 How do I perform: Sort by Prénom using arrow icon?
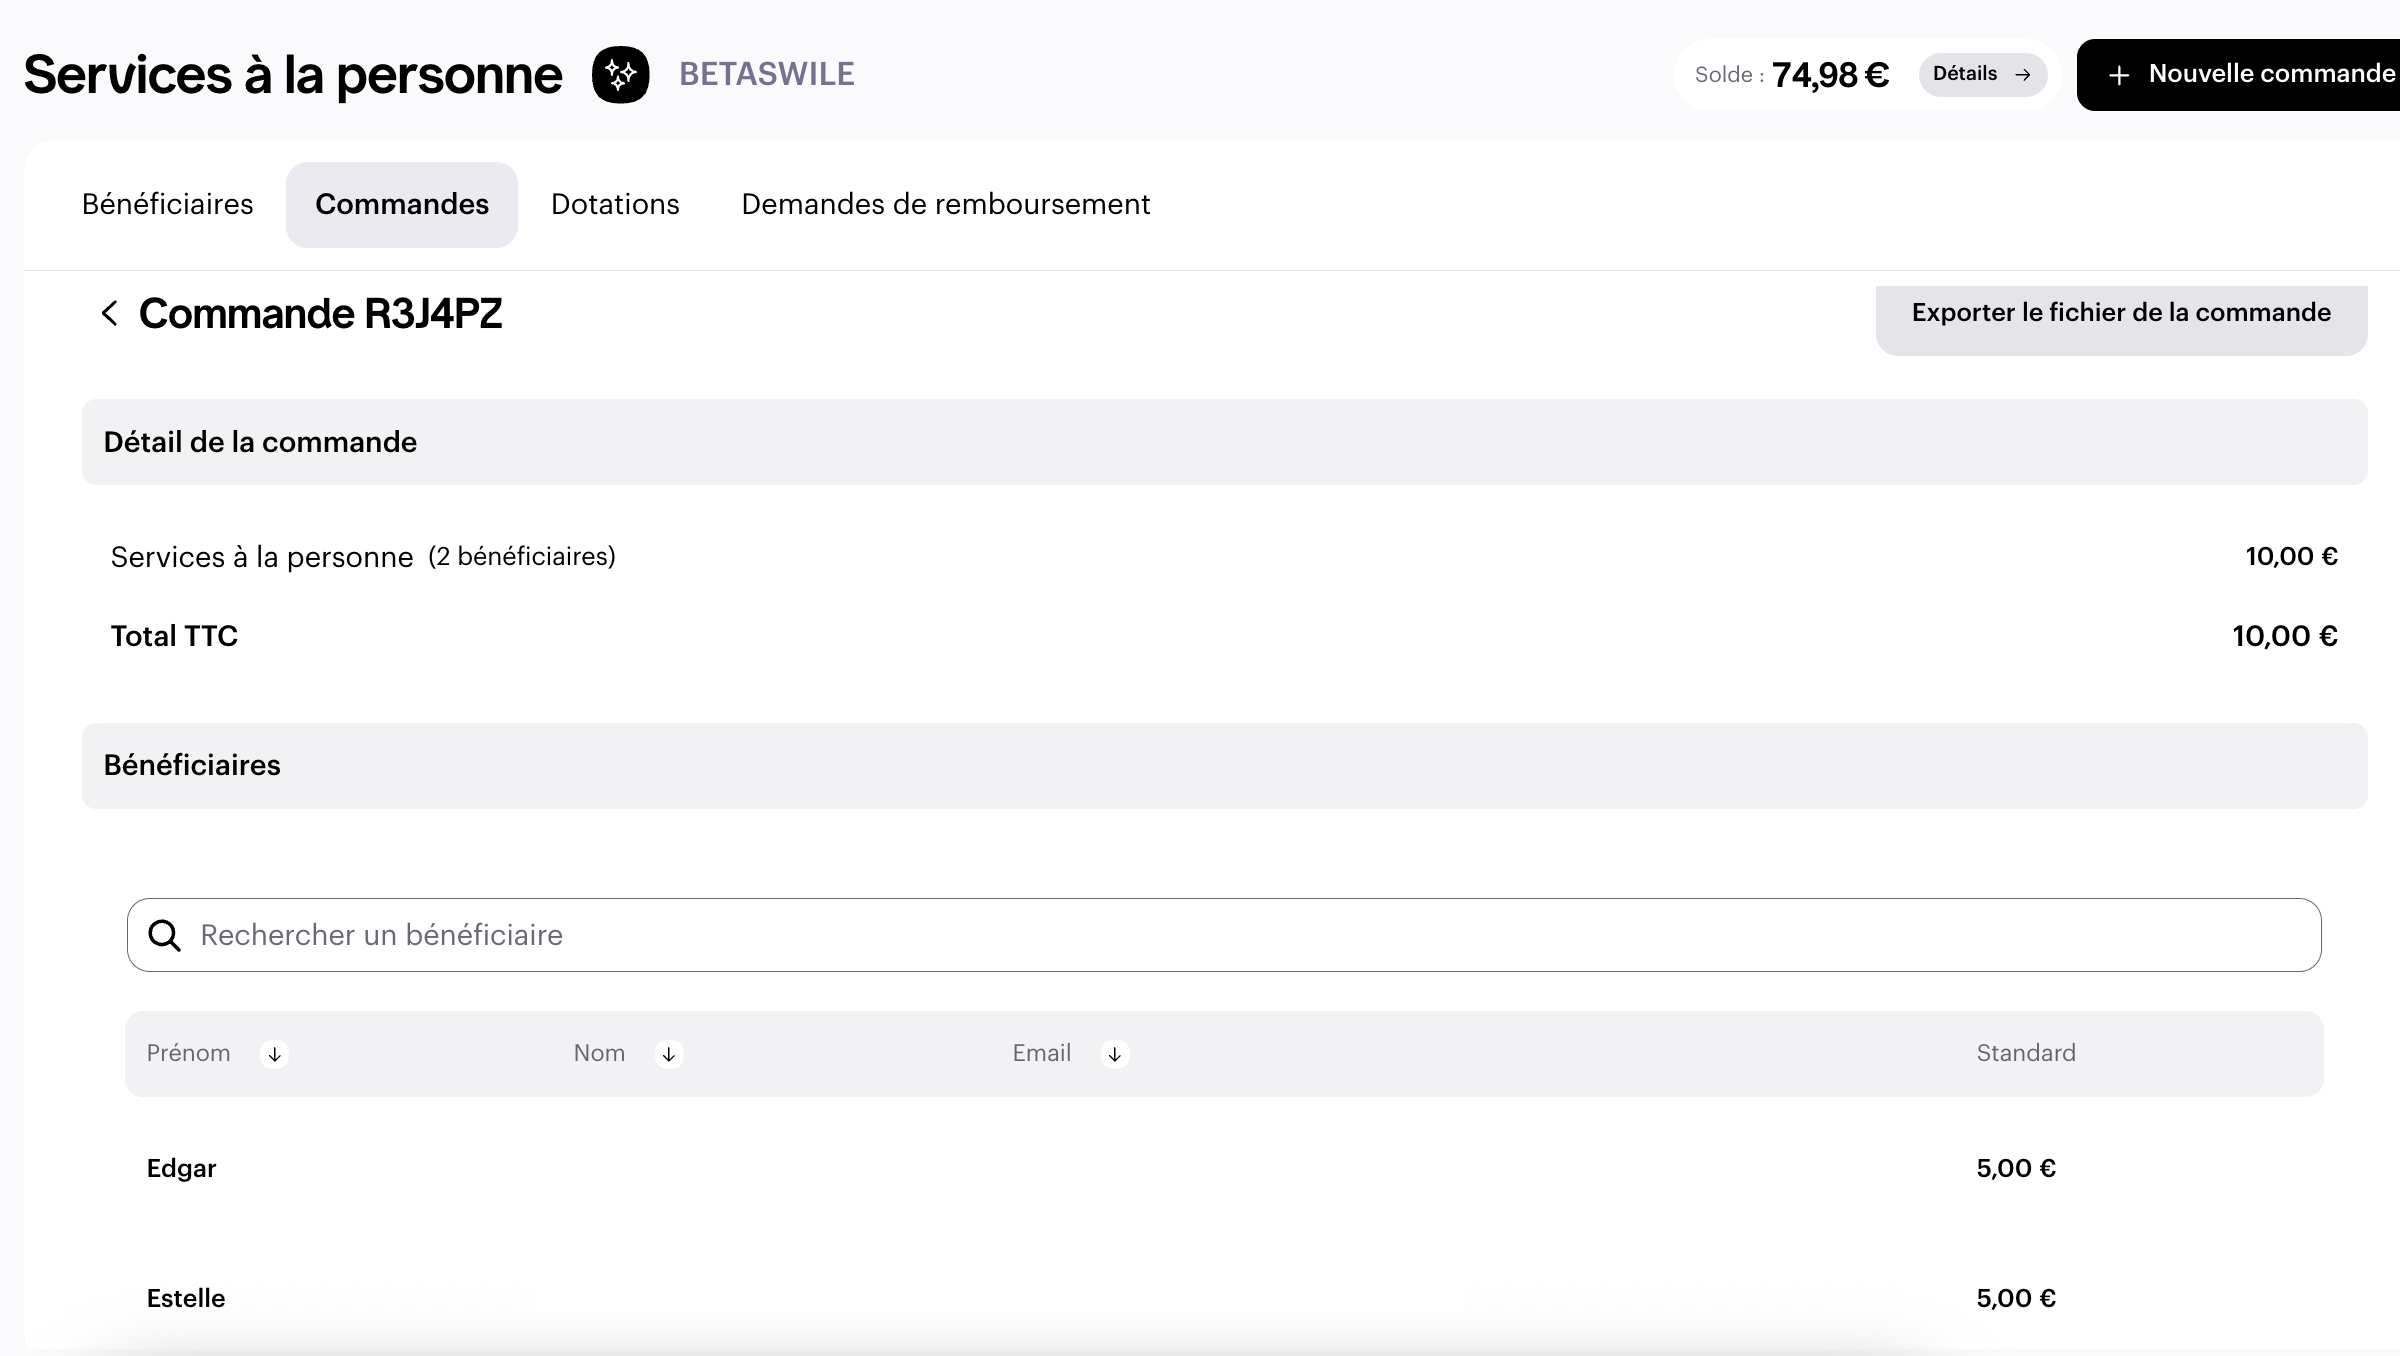point(274,1054)
